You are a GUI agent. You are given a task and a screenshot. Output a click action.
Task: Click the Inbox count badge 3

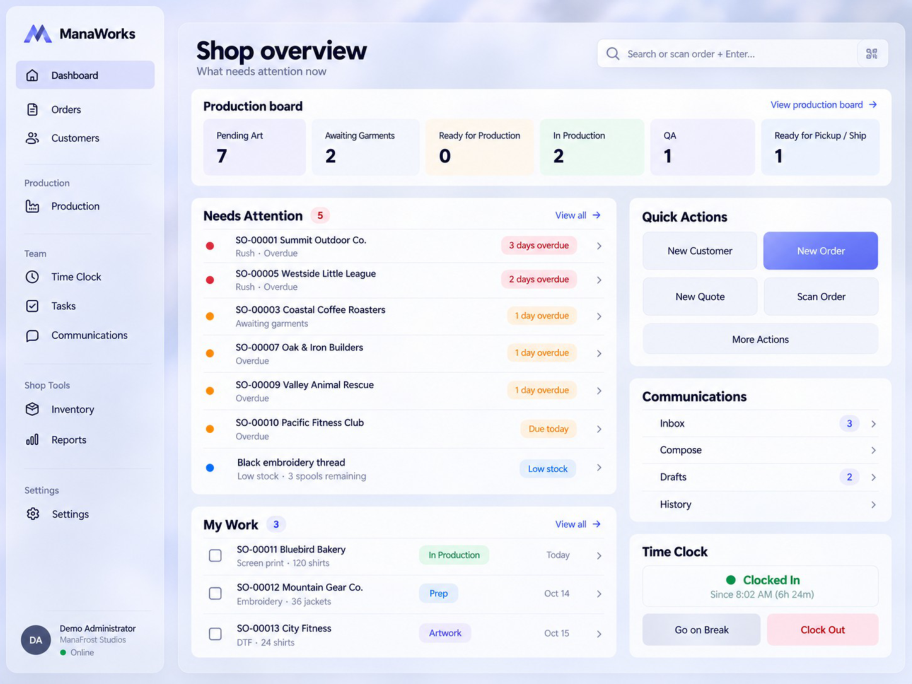coord(849,423)
